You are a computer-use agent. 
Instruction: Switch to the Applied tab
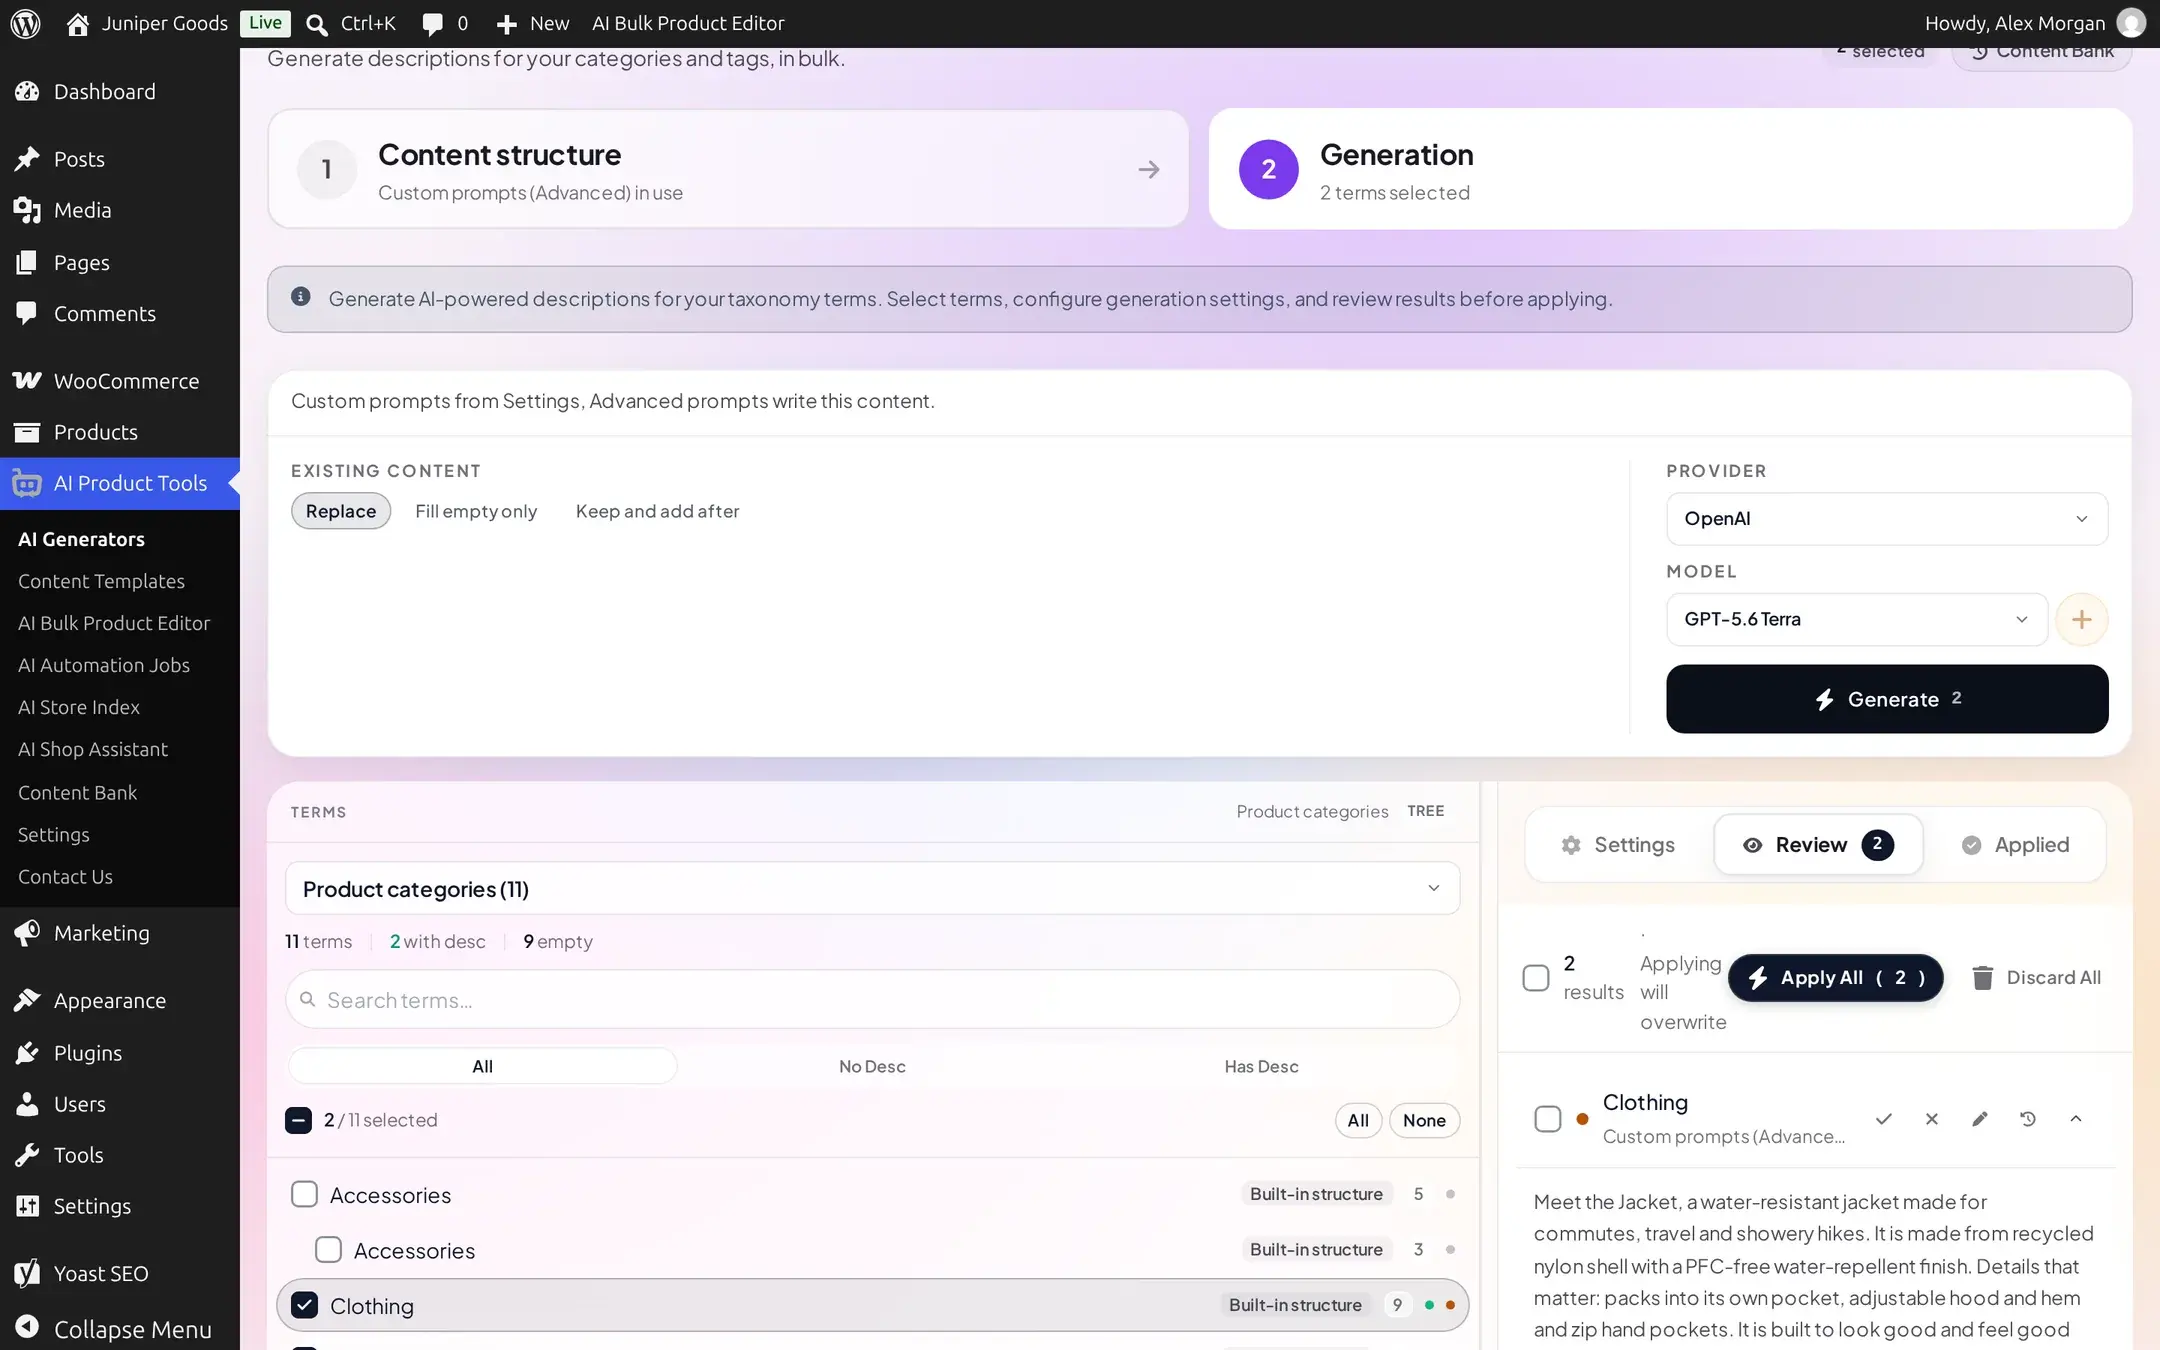click(x=2016, y=845)
